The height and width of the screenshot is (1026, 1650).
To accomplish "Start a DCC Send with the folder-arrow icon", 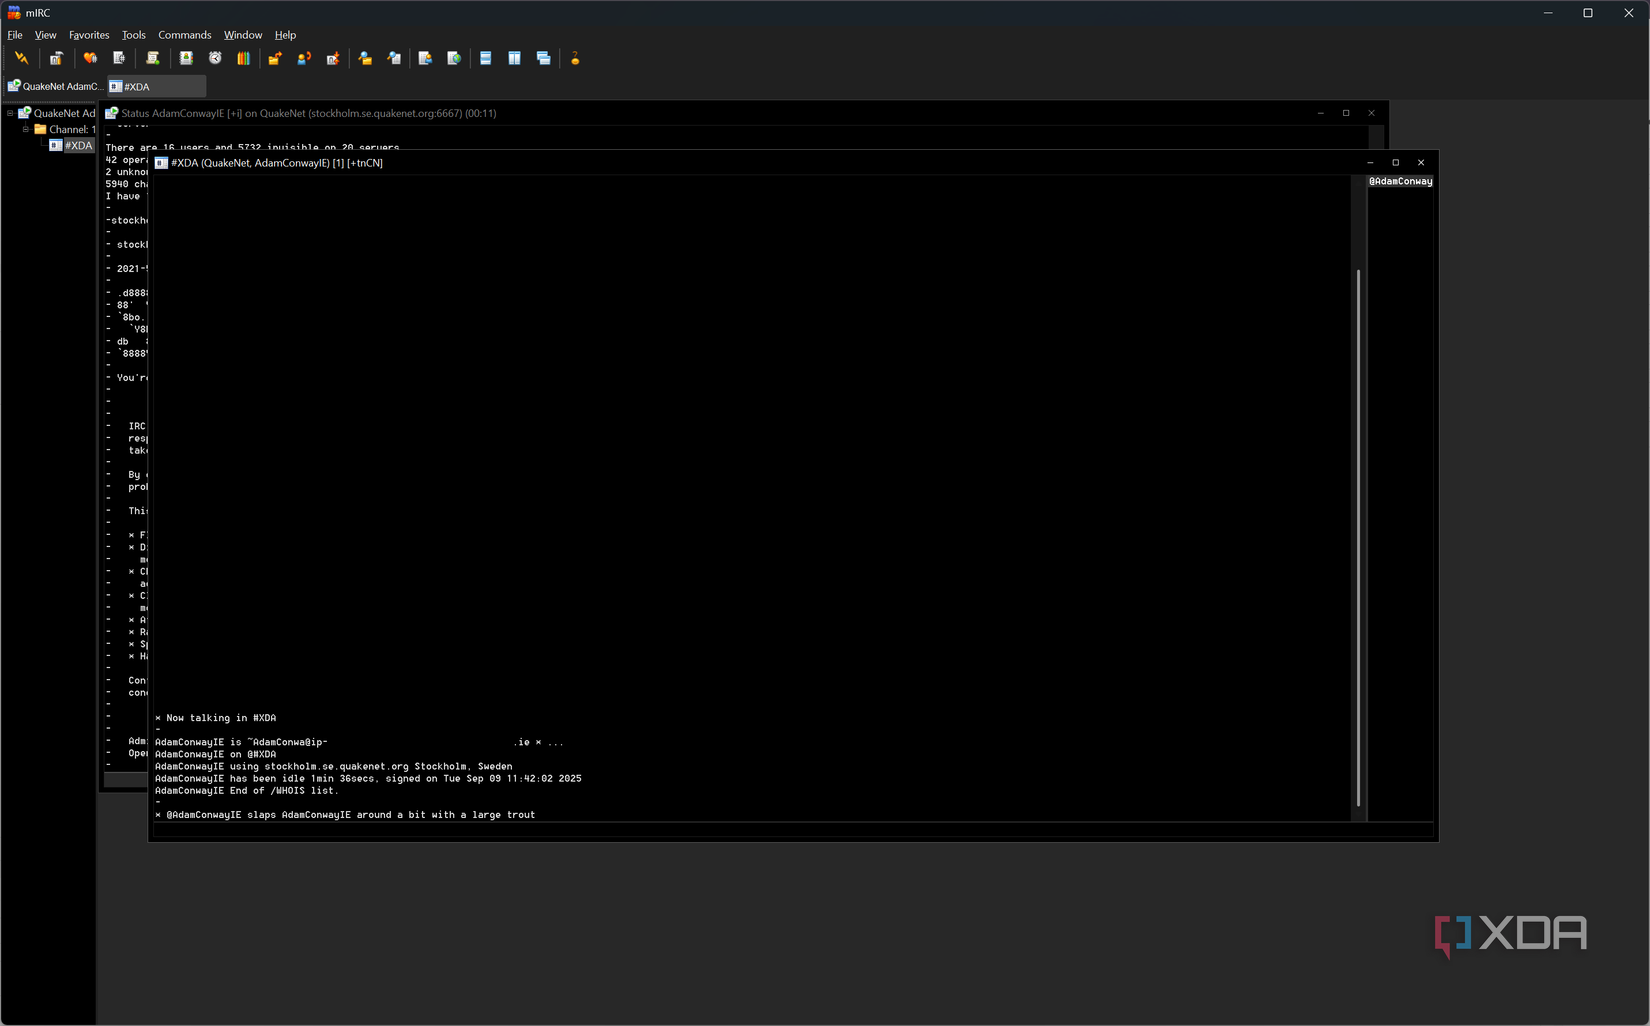I will pos(275,58).
